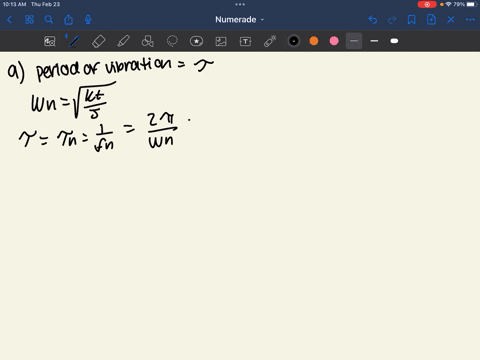
Task: Start audio recording with microphone icon
Action: [x=88, y=20]
